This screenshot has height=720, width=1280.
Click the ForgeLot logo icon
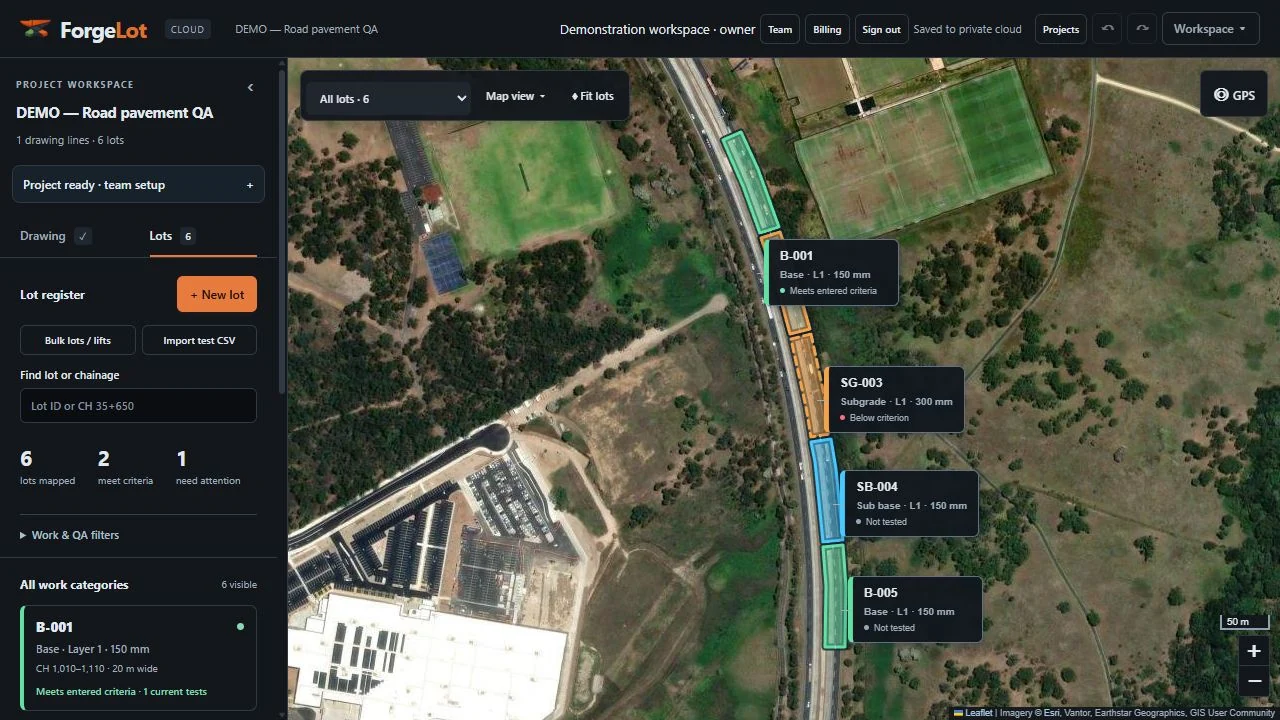(x=35, y=29)
